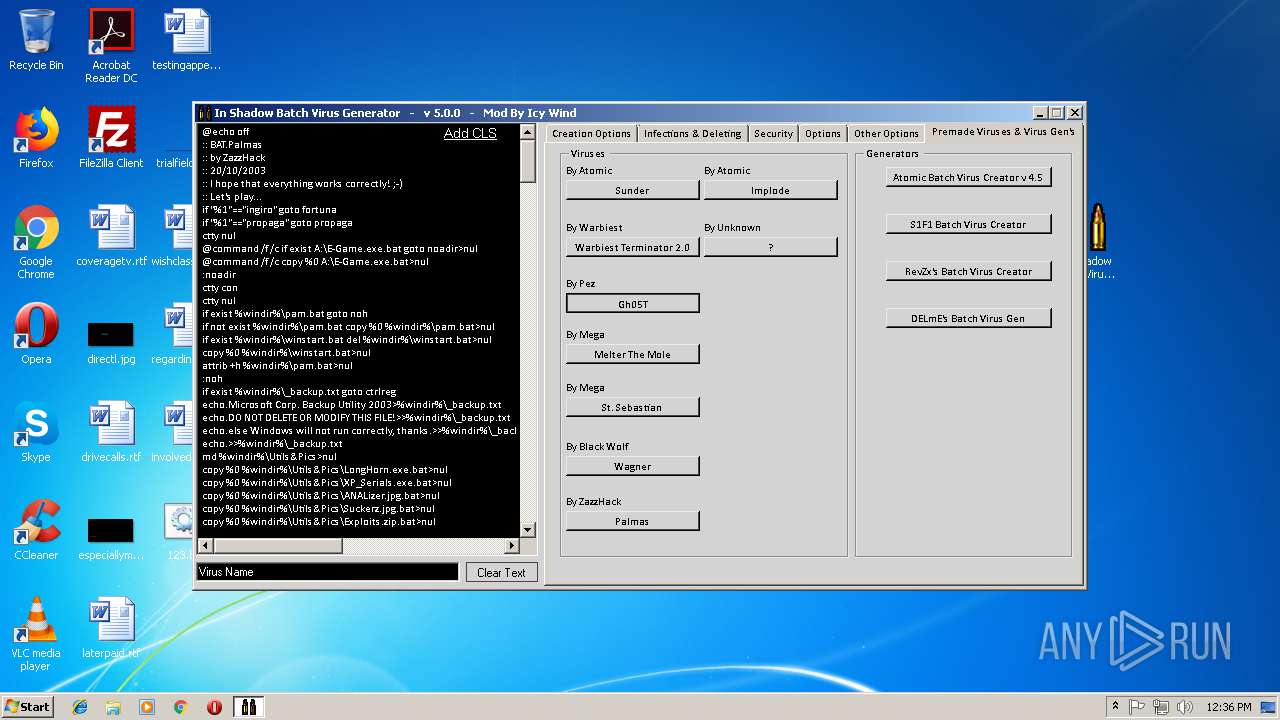Click horizontal scrollbar left arrow in code pane
This screenshot has width=1280, height=720.
pyautogui.click(x=205, y=546)
